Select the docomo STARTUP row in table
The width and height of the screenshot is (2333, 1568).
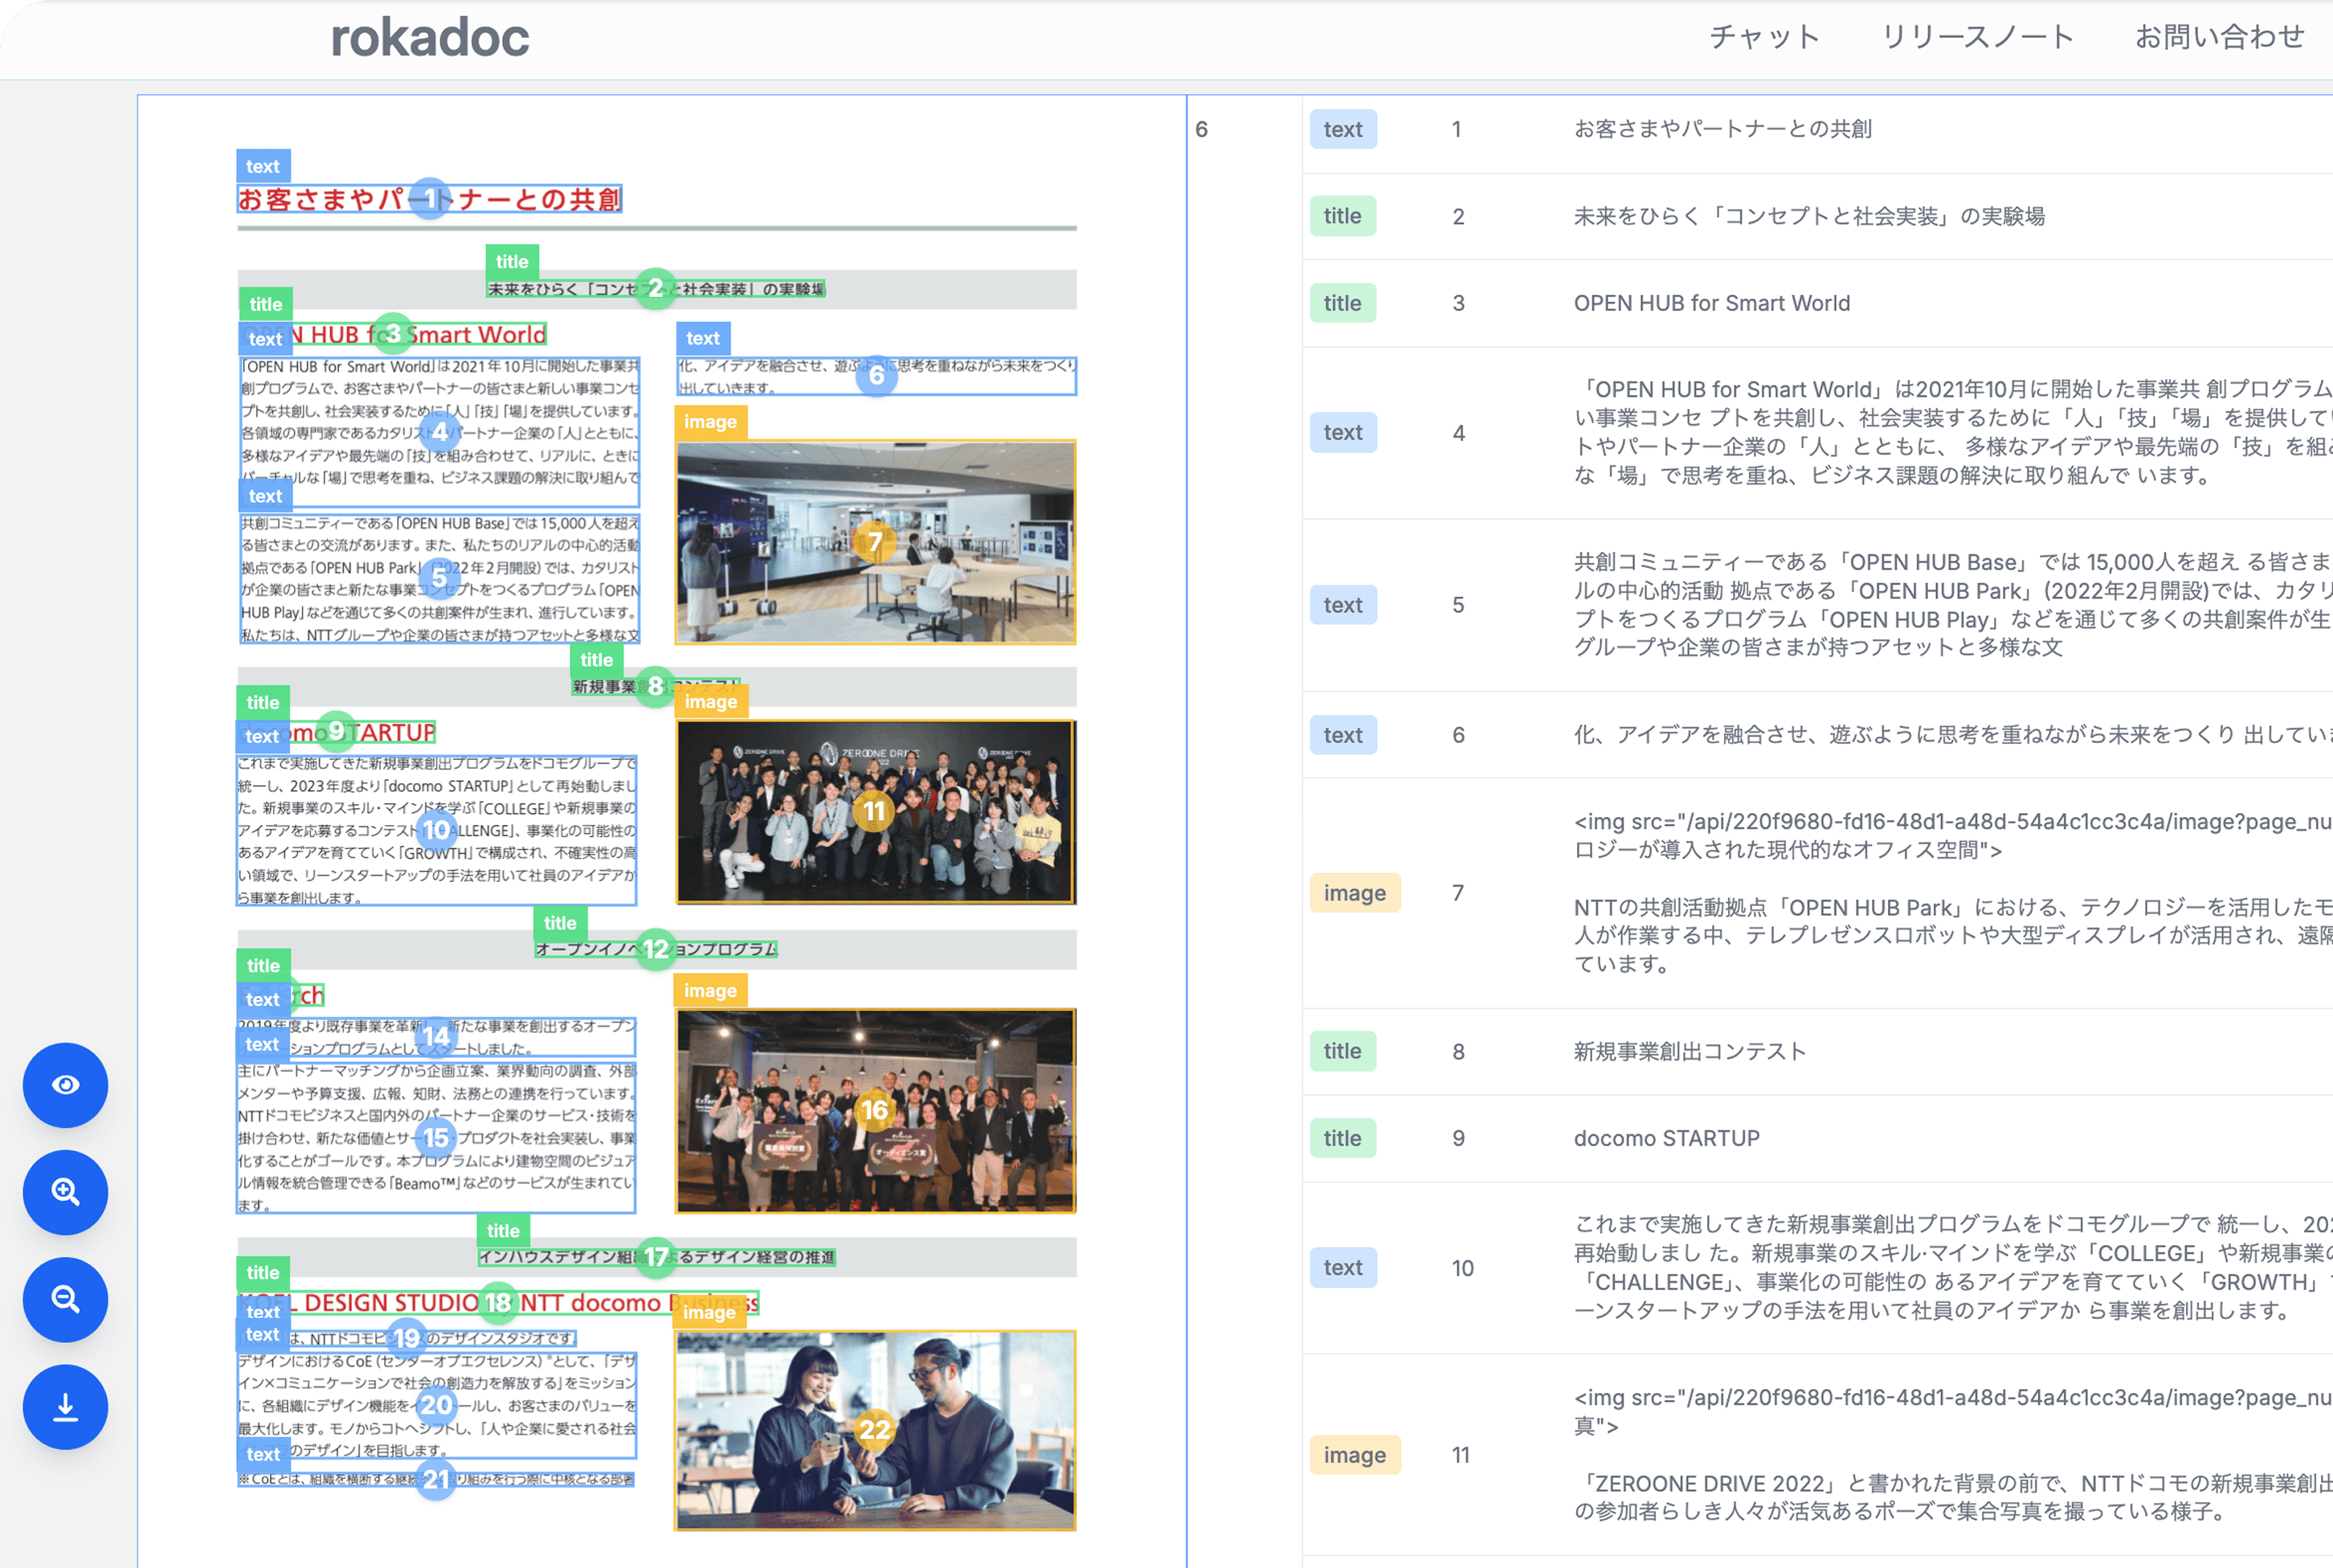1666,1138
